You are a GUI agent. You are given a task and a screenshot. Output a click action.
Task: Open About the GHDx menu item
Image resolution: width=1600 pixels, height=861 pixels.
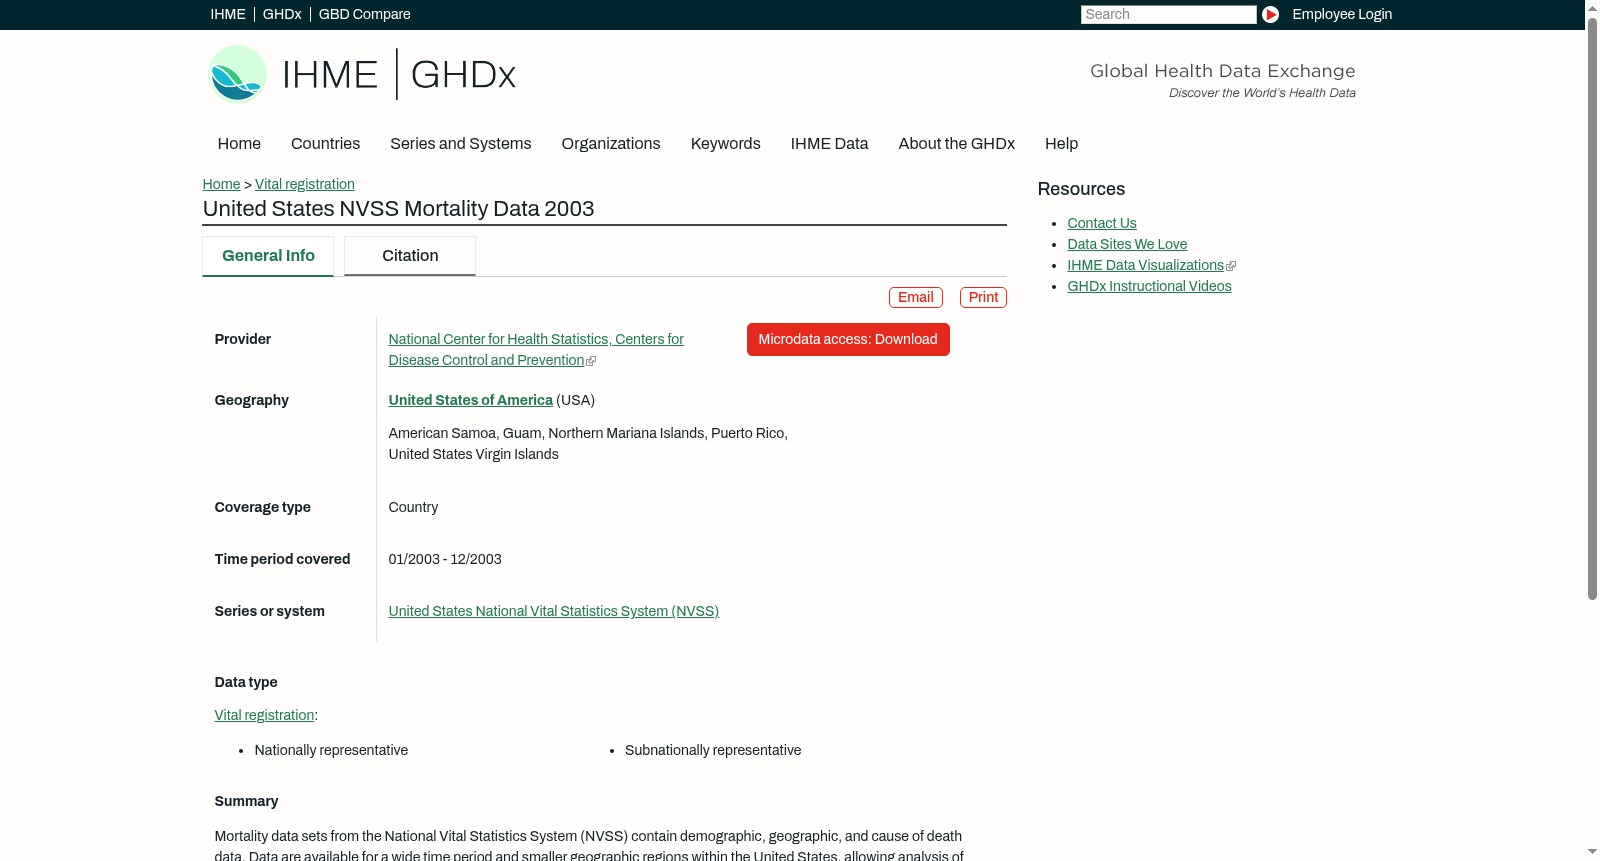click(x=957, y=144)
